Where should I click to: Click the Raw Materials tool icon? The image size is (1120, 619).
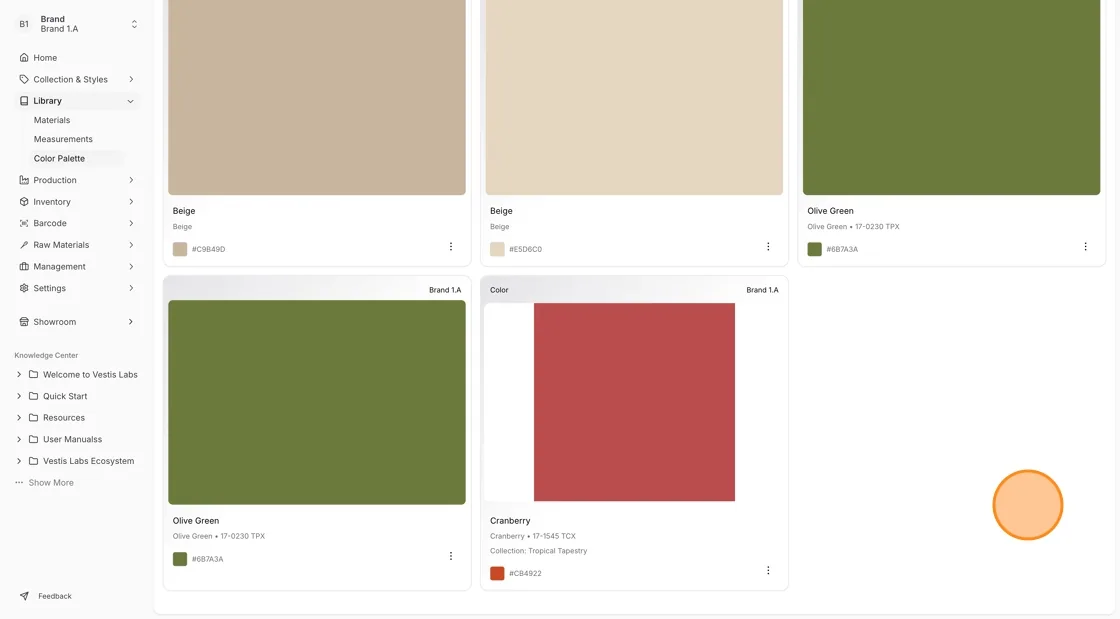tap(24, 245)
